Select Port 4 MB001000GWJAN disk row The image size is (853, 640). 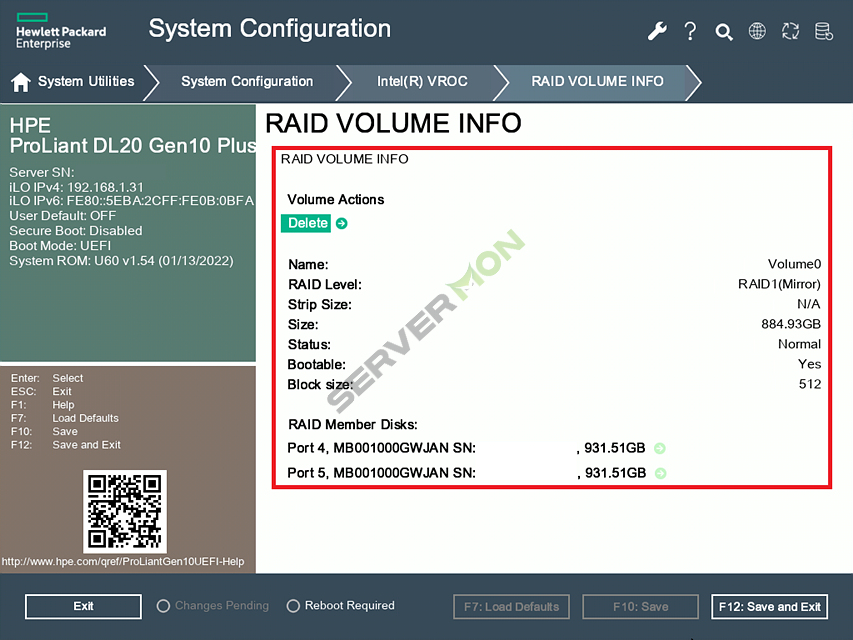[477, 448]
